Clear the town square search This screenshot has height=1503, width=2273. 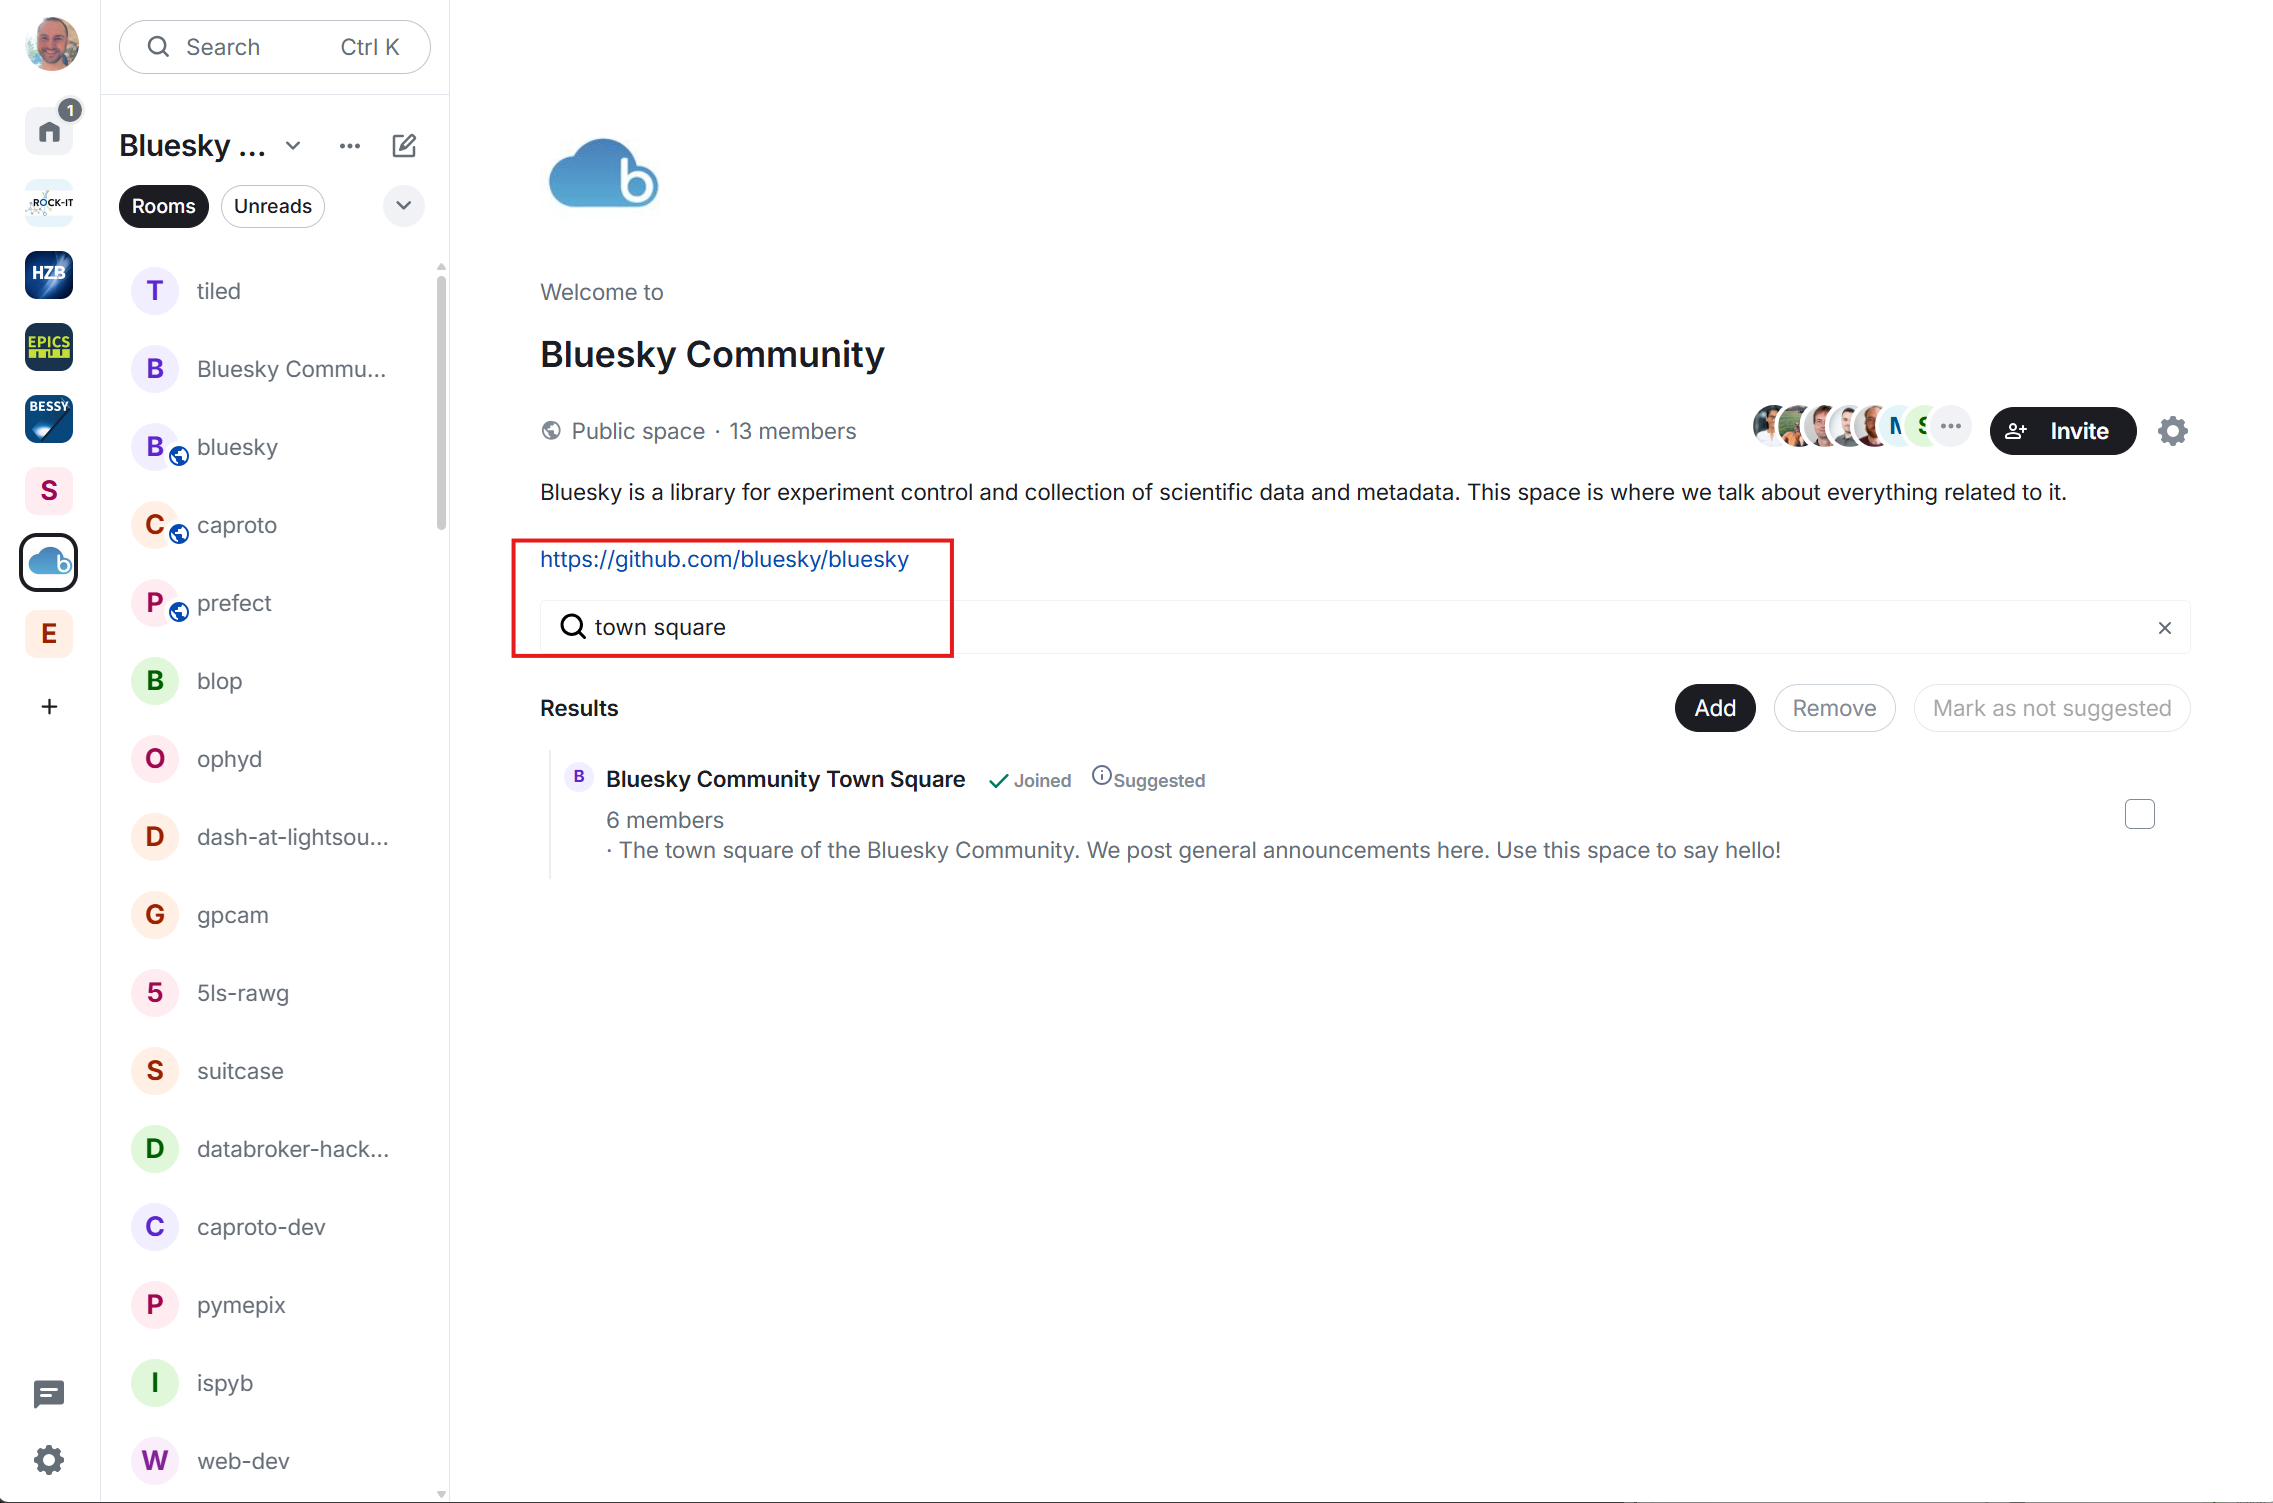click(2165, 628)
